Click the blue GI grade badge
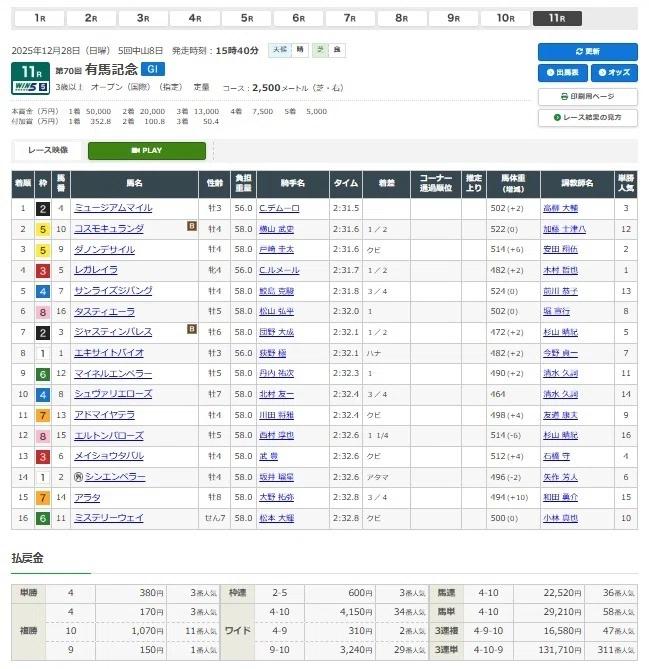 coord(153,69)
